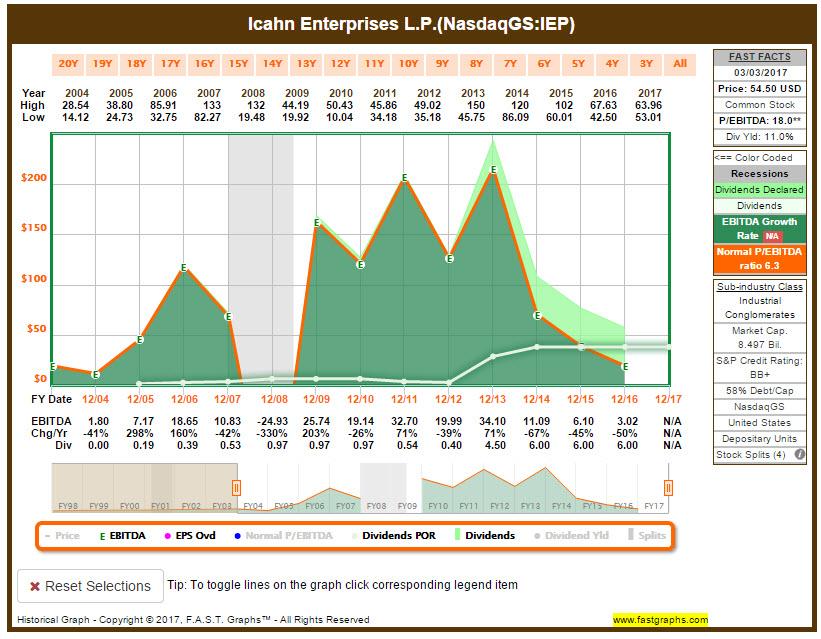Screen dimensions: 821x639
Task: Select the 15Y time range tab
Action: 238,64
